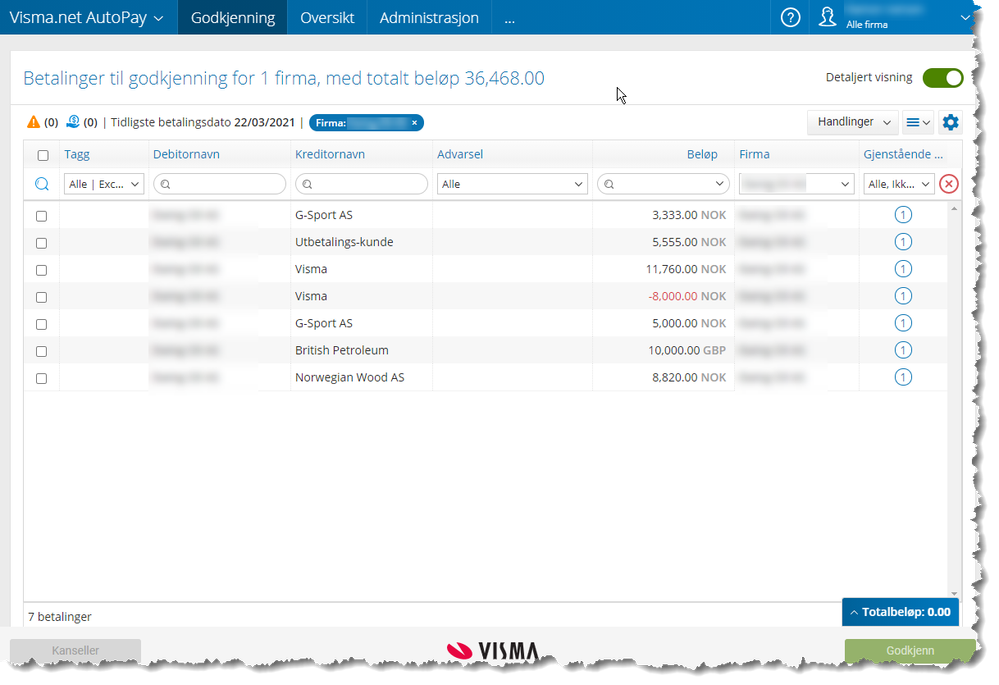Turn off Detaljert visning toggle
999x685 pixels.
pos(943,78)
